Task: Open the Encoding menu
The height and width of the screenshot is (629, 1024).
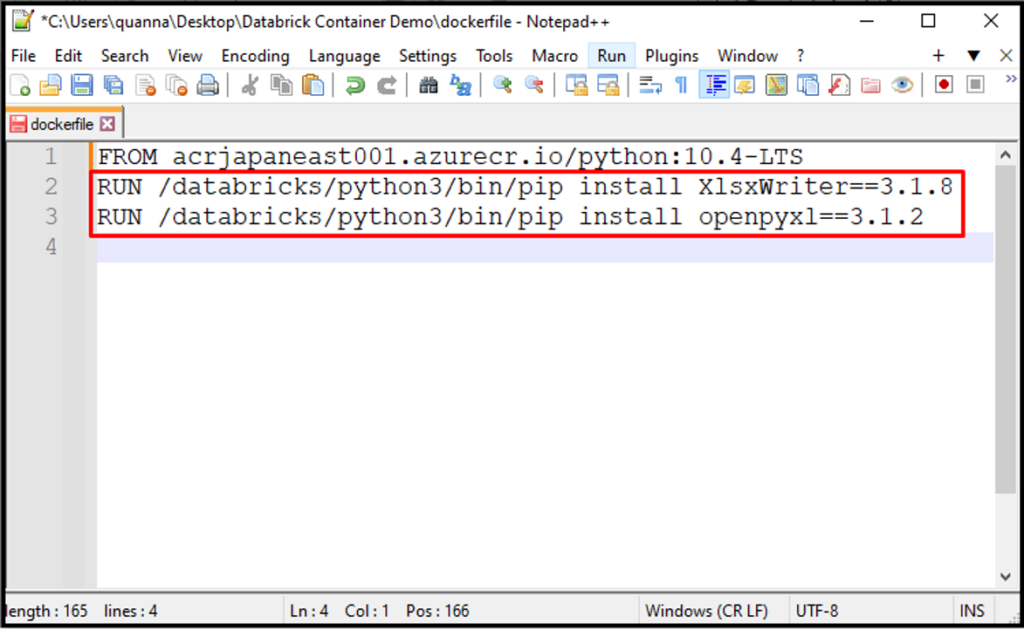Action: pos(255,56)
